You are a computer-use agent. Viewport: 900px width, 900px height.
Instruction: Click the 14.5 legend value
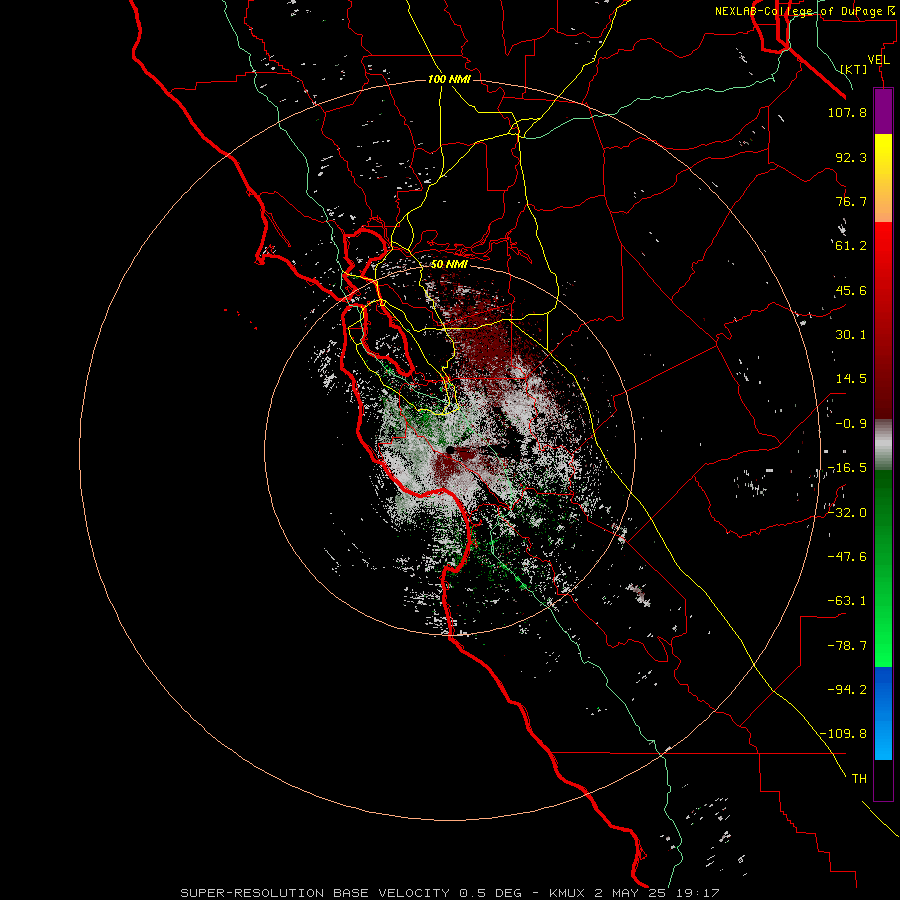[851, 379]
